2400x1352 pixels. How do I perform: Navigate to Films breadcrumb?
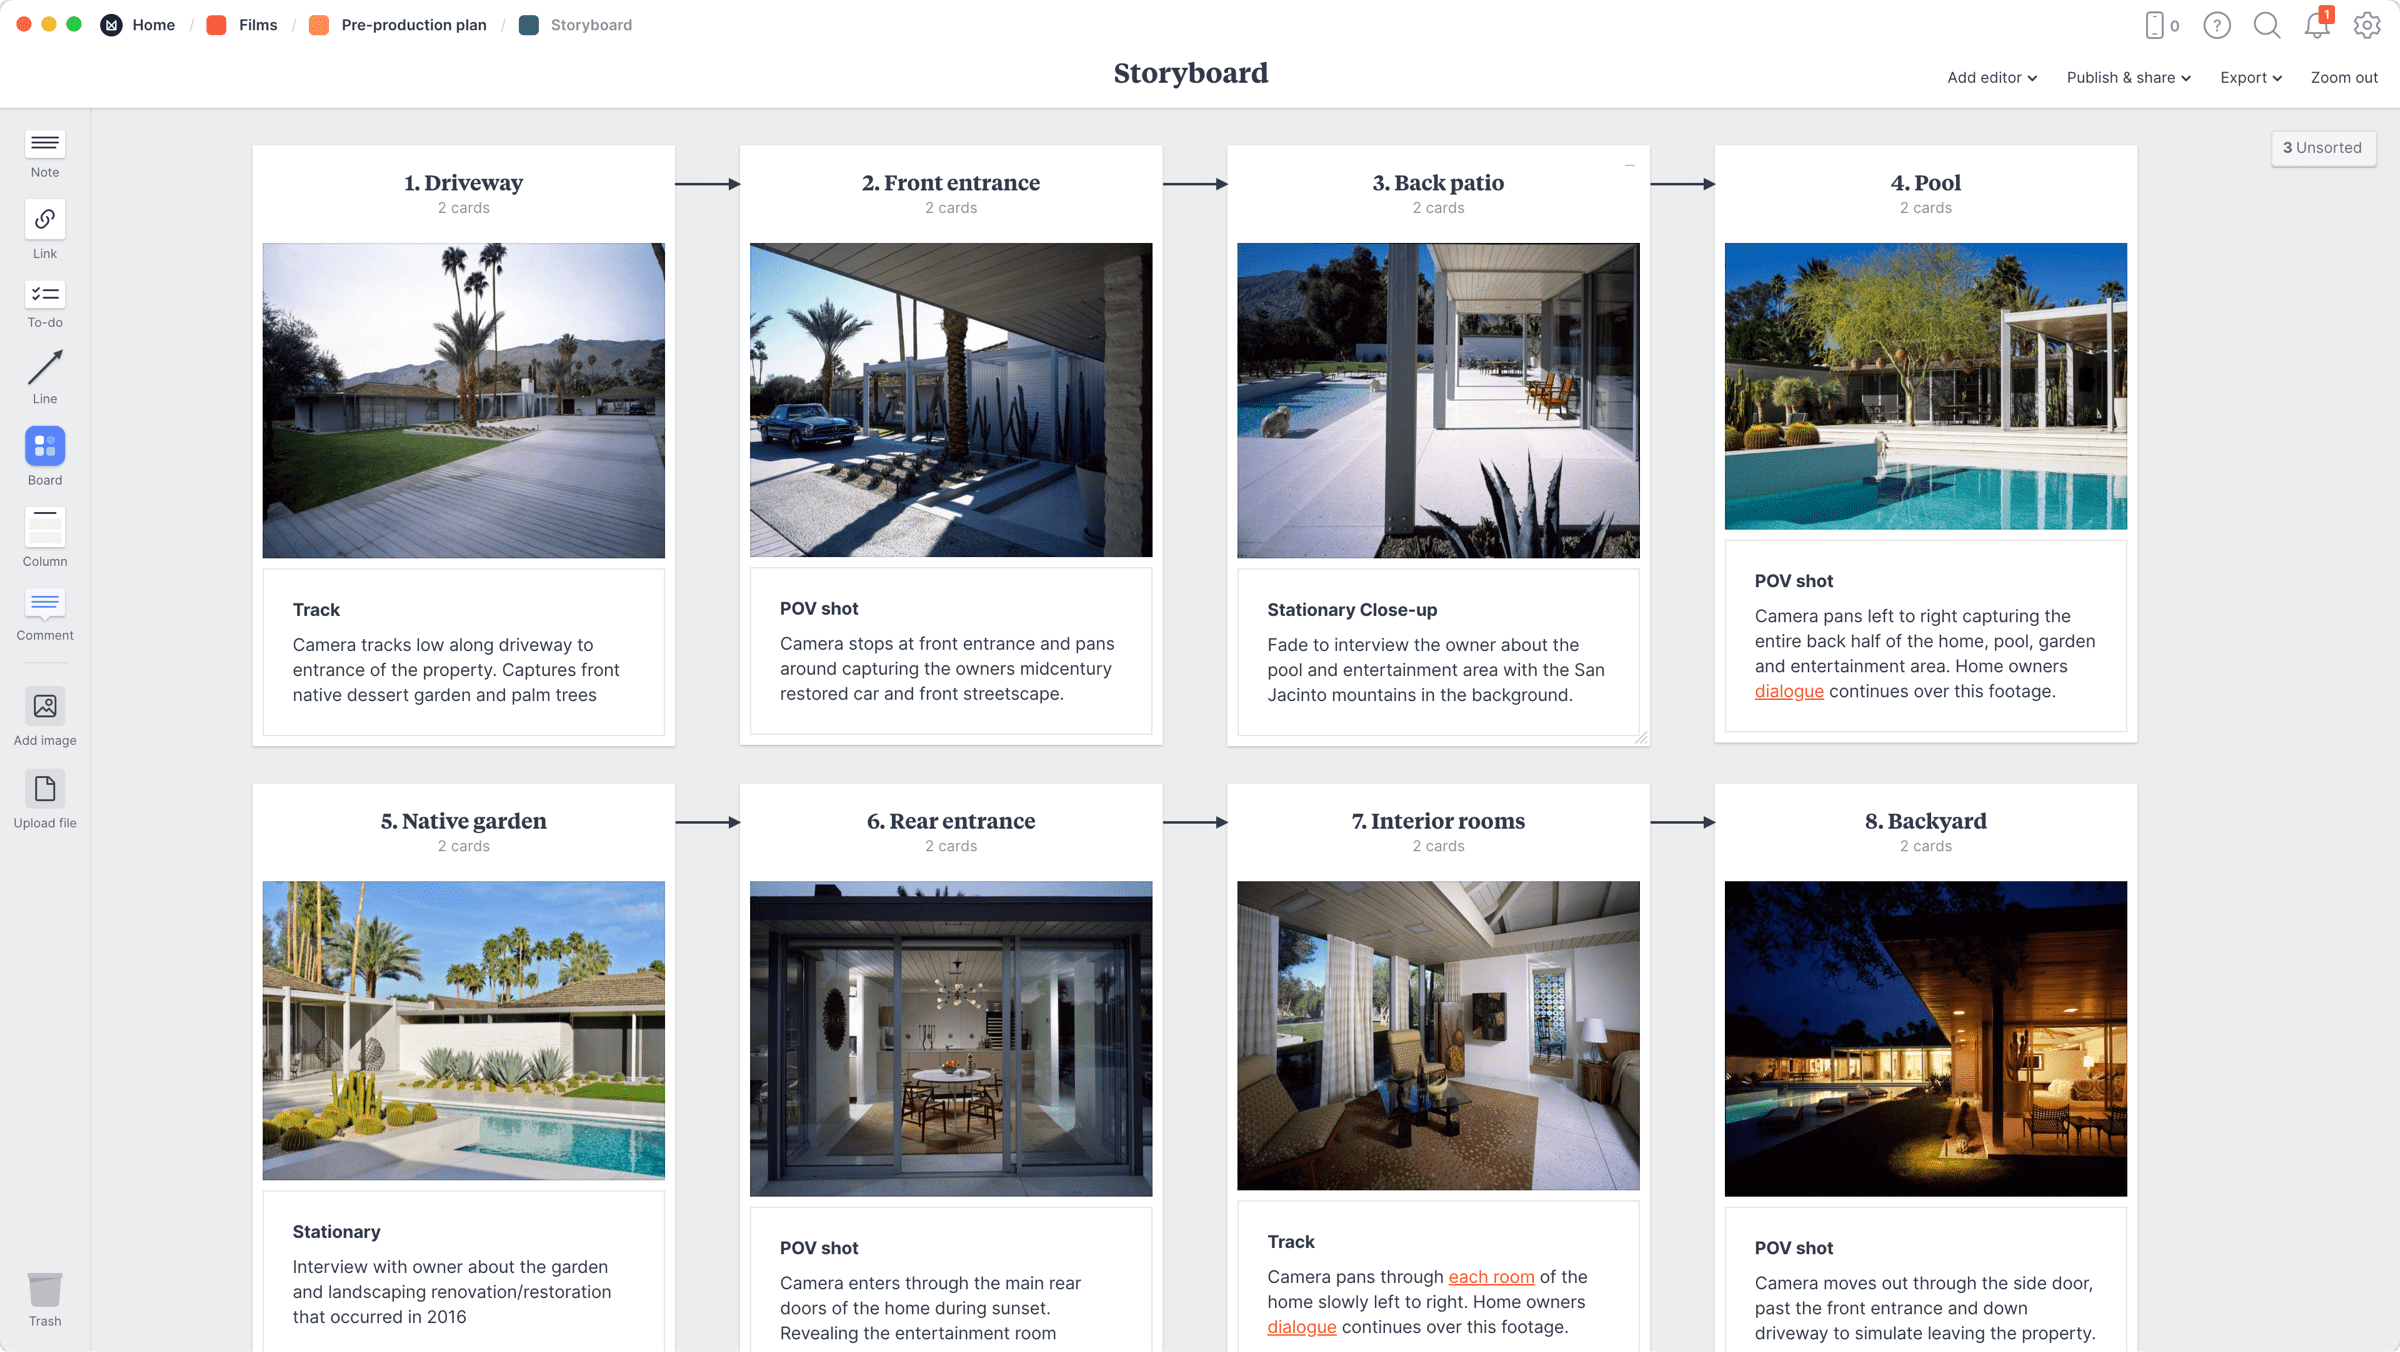(x=257, y=25)
